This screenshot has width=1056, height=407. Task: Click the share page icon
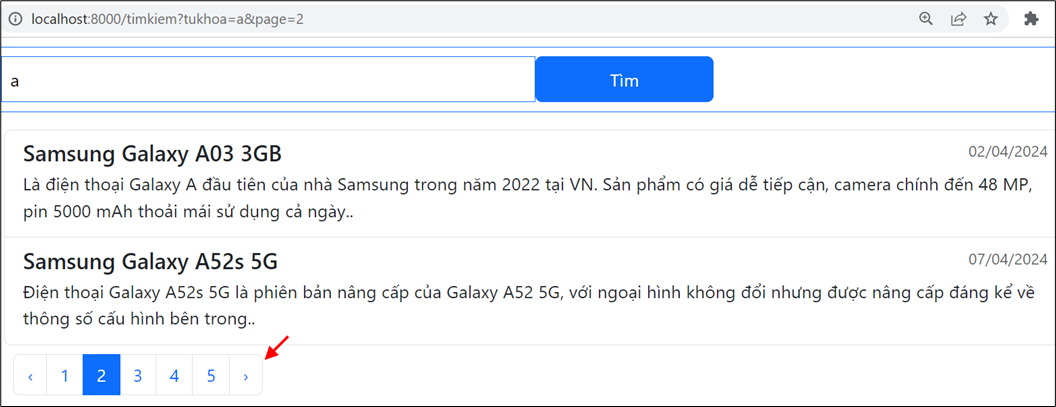point(958,19)
